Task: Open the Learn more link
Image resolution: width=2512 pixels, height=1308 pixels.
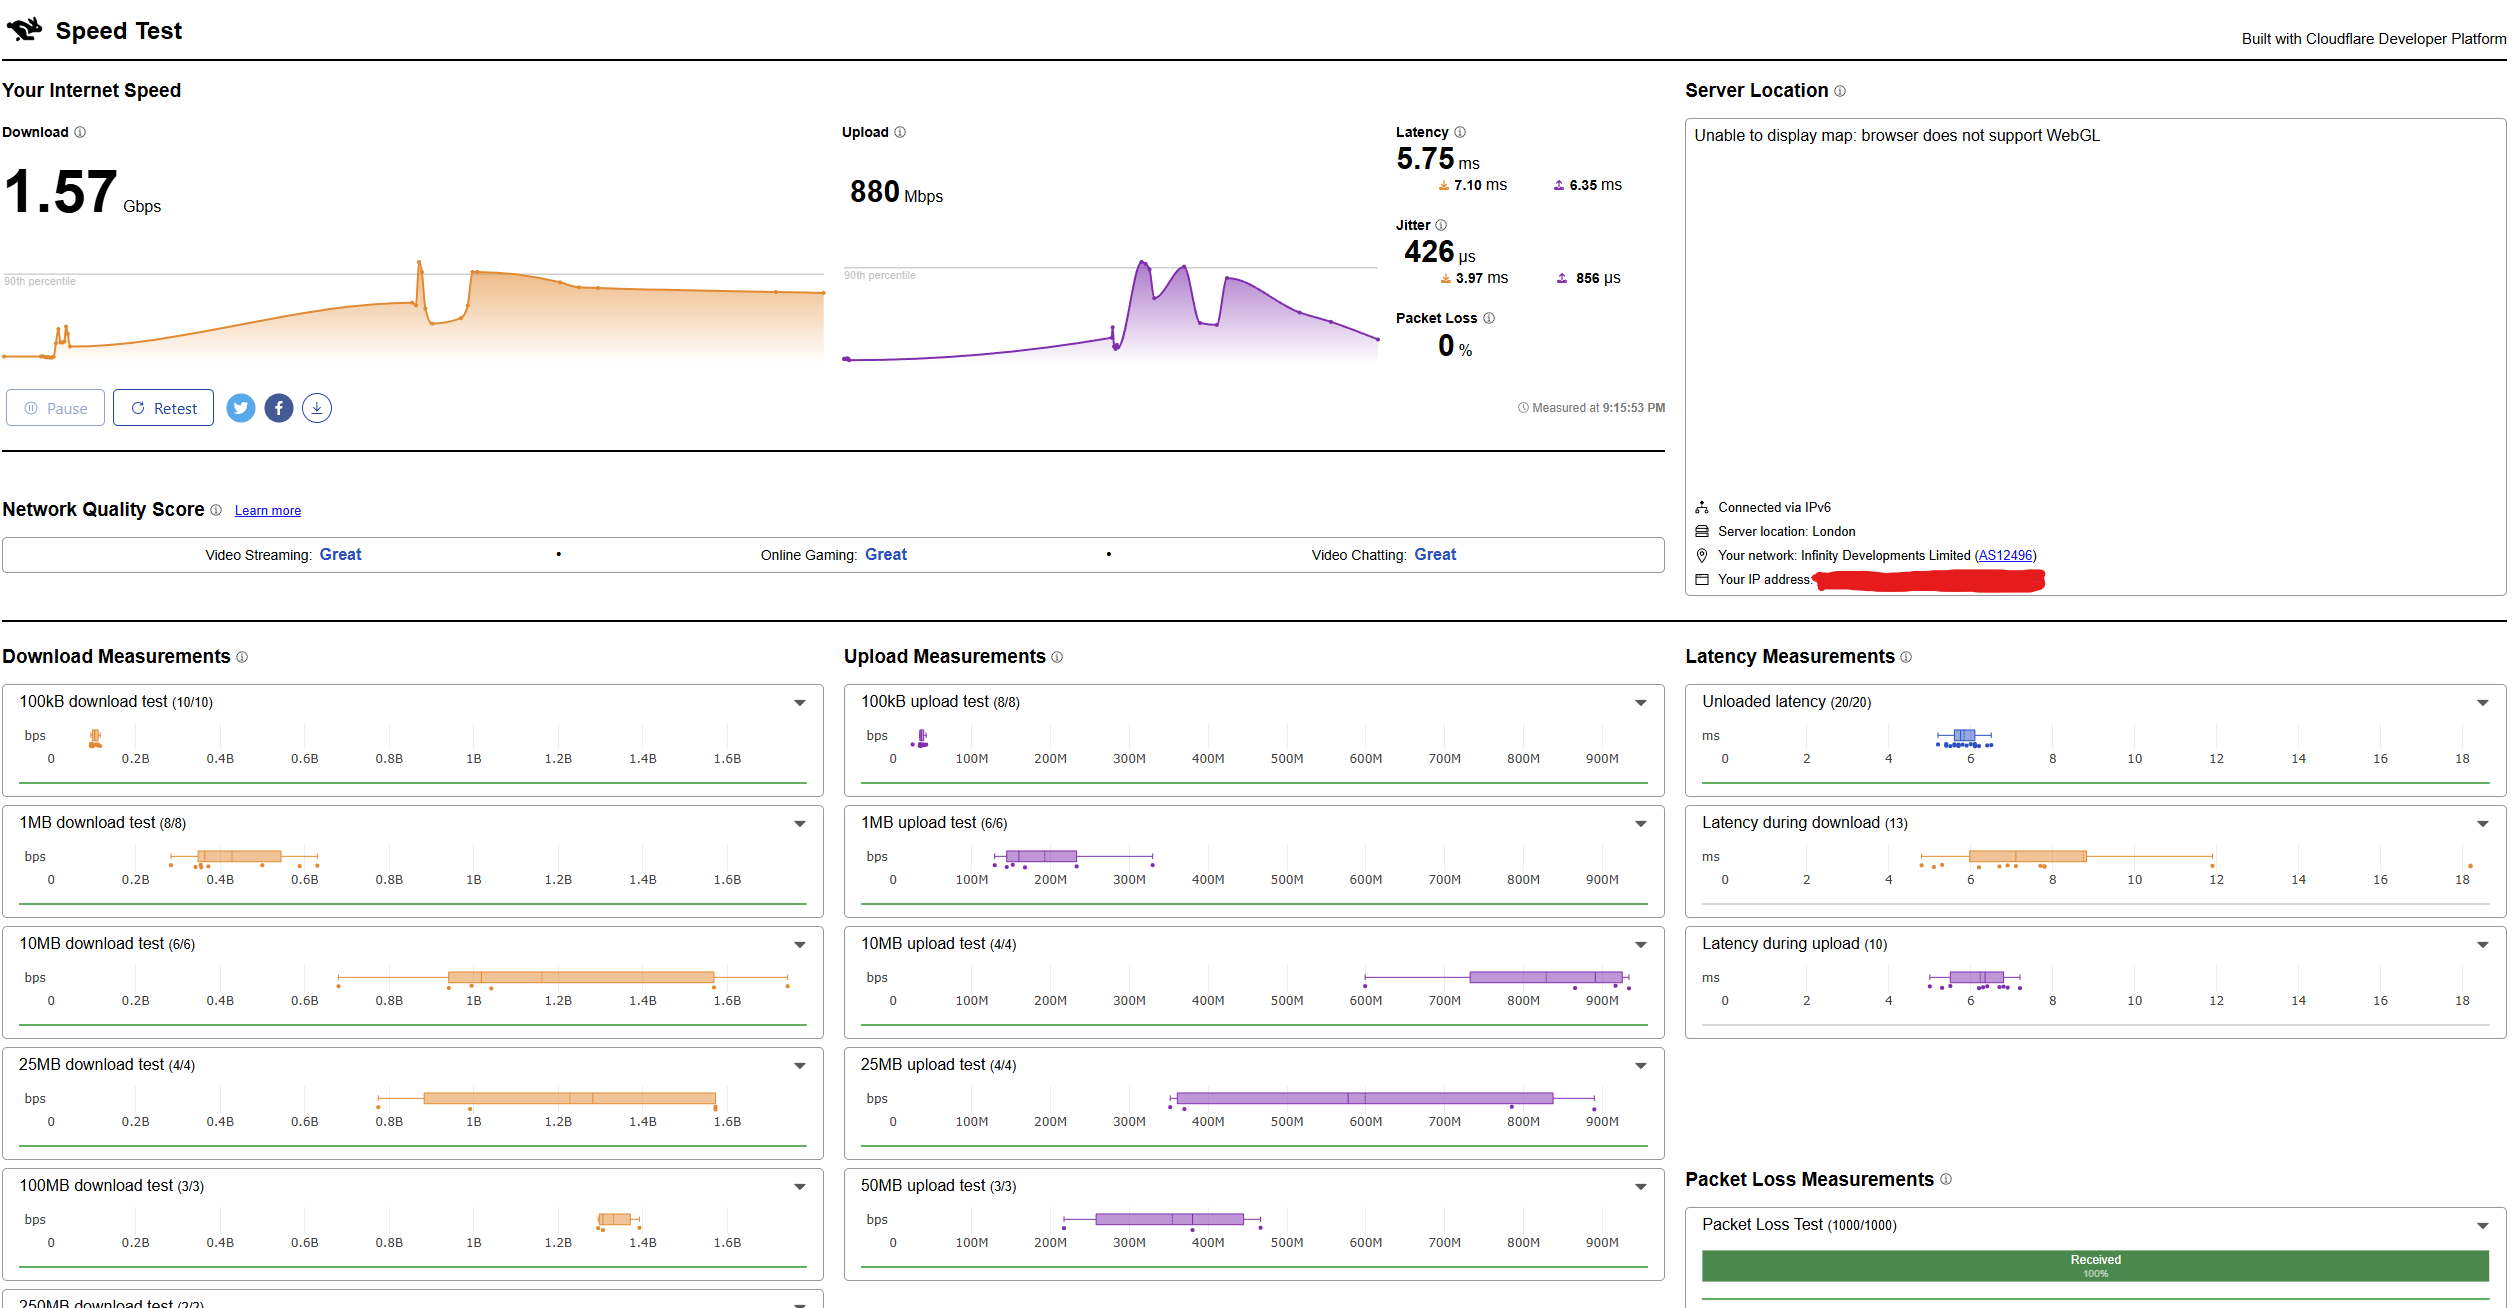Action: 268,510
